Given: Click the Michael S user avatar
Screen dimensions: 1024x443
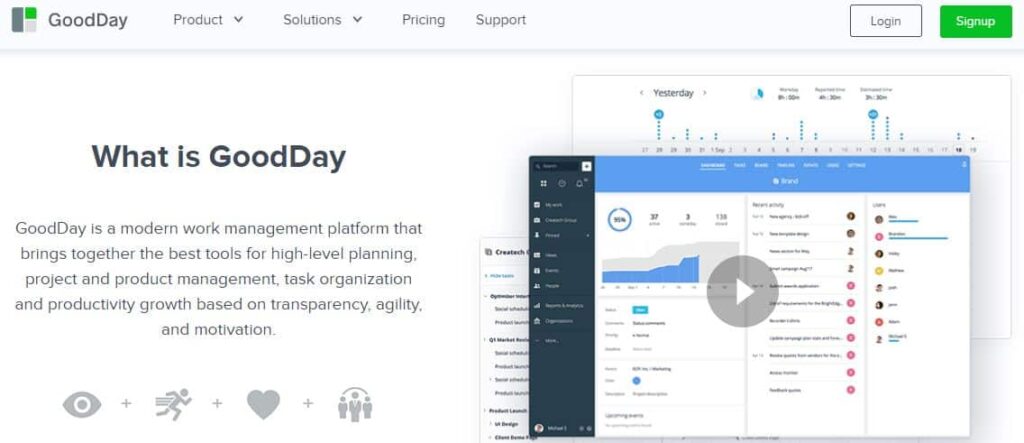Looking at the screenshot, I should (x=539, y=428).
